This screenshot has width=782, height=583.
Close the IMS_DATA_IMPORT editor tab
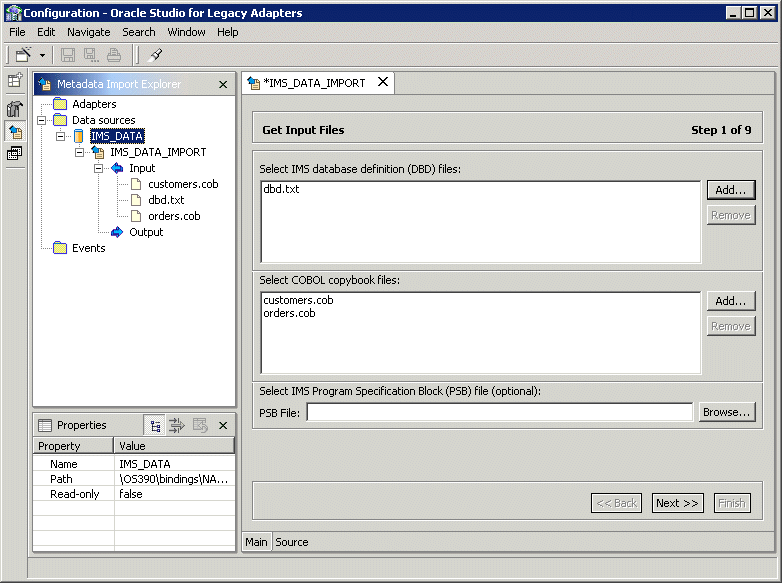(x=383, y=82)
